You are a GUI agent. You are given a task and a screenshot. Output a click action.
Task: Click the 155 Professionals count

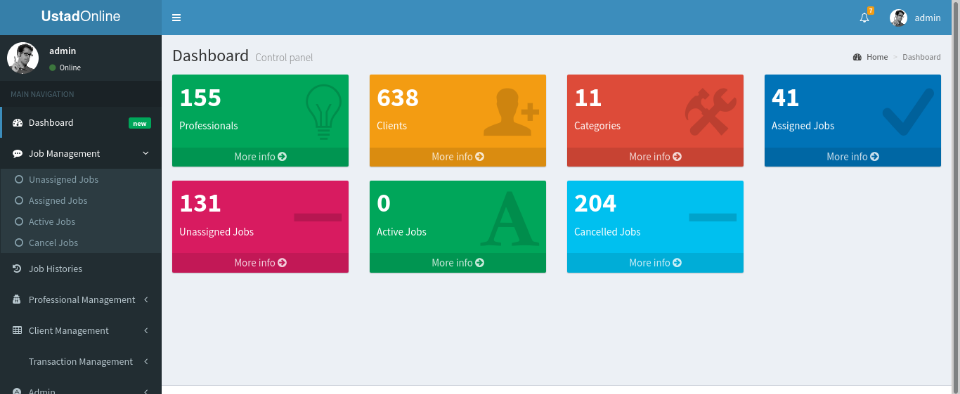200,98
